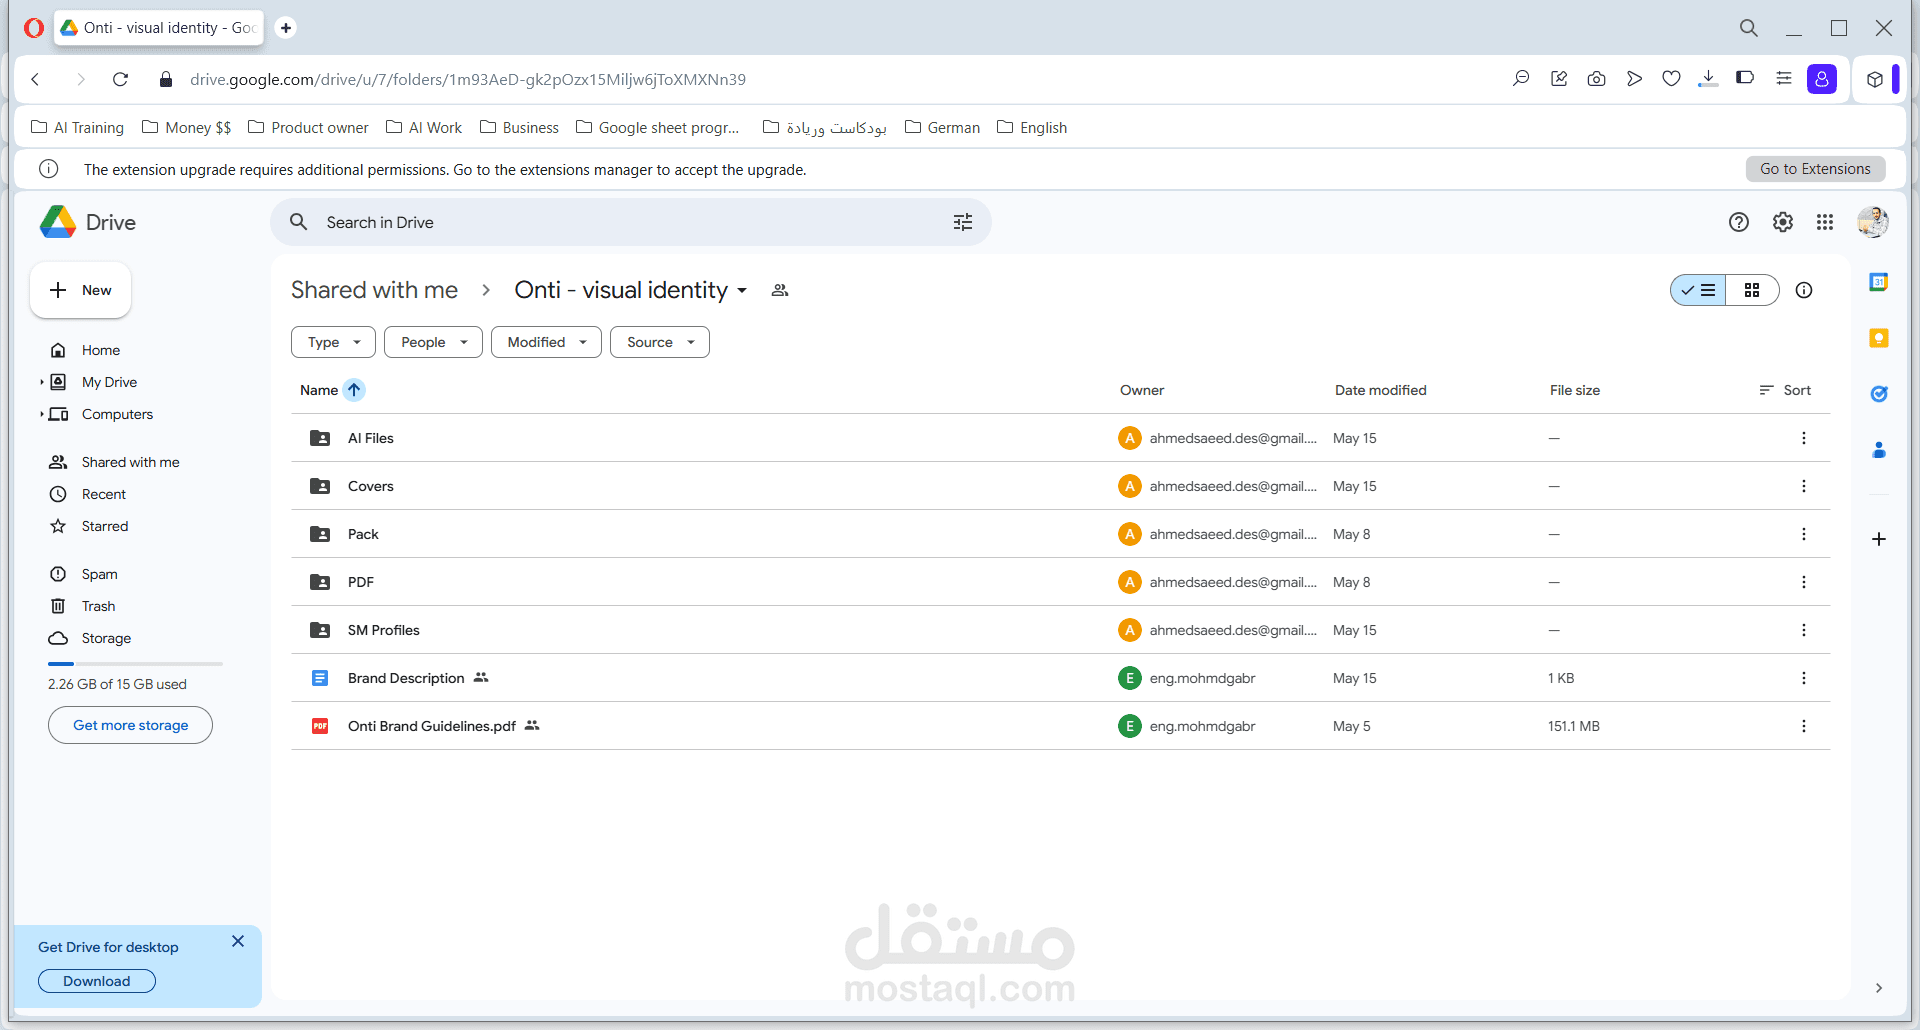Expand the hidden side panel chevron
The image size is (1920, 1030).
[1879, 988]
